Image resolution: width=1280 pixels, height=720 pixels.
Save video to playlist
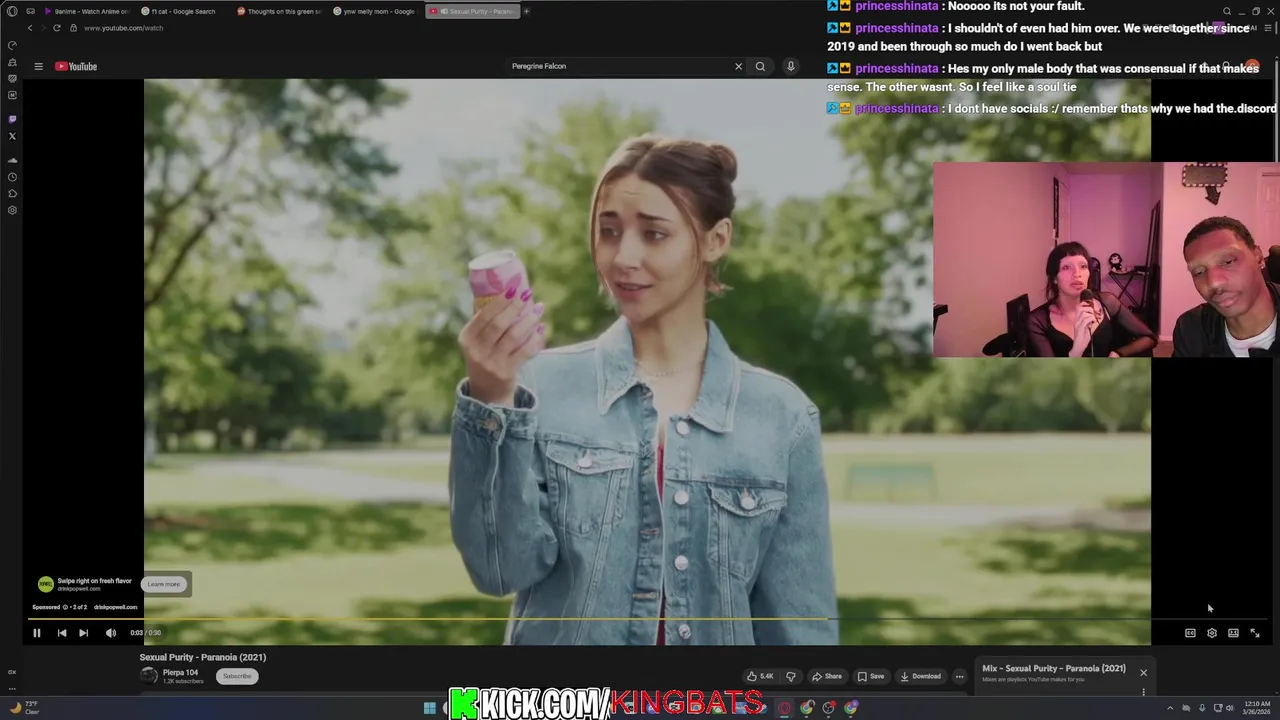pos(871,677)
